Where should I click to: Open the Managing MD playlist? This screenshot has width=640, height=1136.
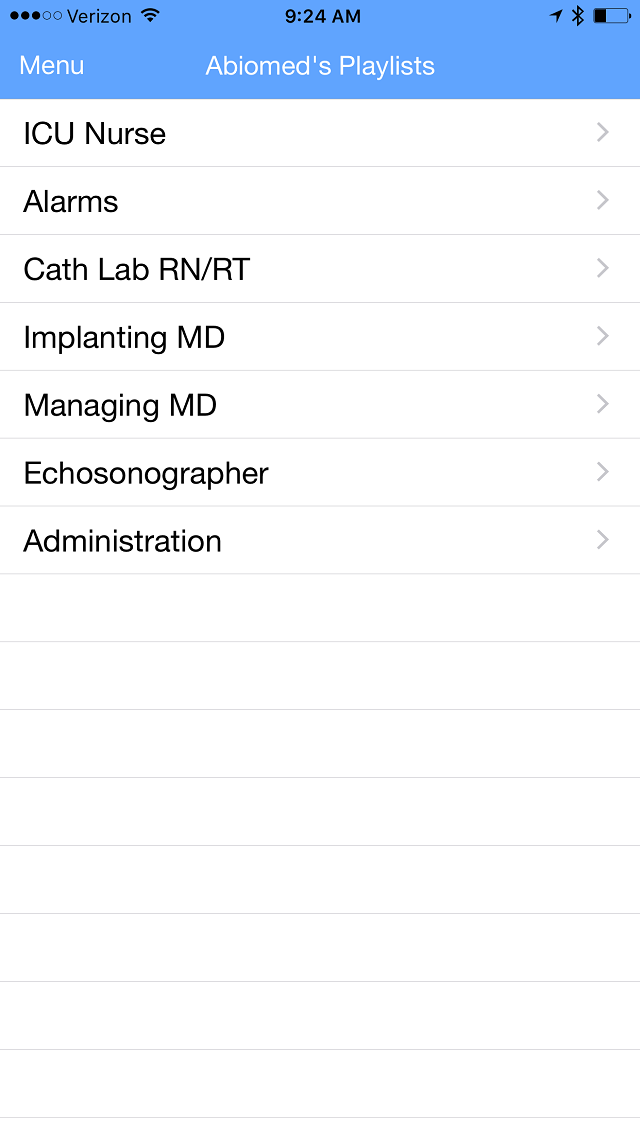pyautogui.click(x=120, y=405)
